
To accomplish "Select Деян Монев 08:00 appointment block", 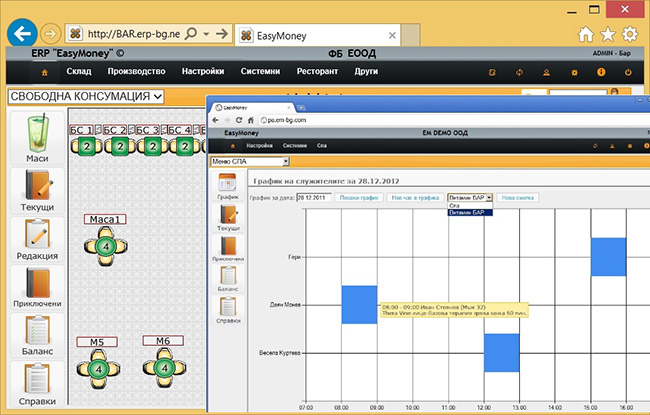I will 359,305.
